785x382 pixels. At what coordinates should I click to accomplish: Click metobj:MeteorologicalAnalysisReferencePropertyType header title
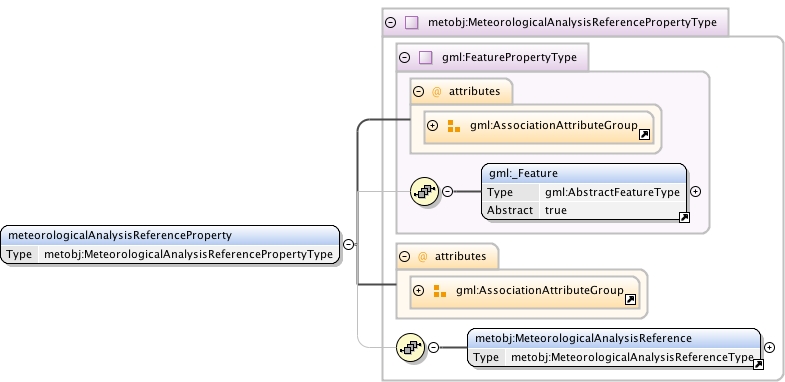coord(572,22)
